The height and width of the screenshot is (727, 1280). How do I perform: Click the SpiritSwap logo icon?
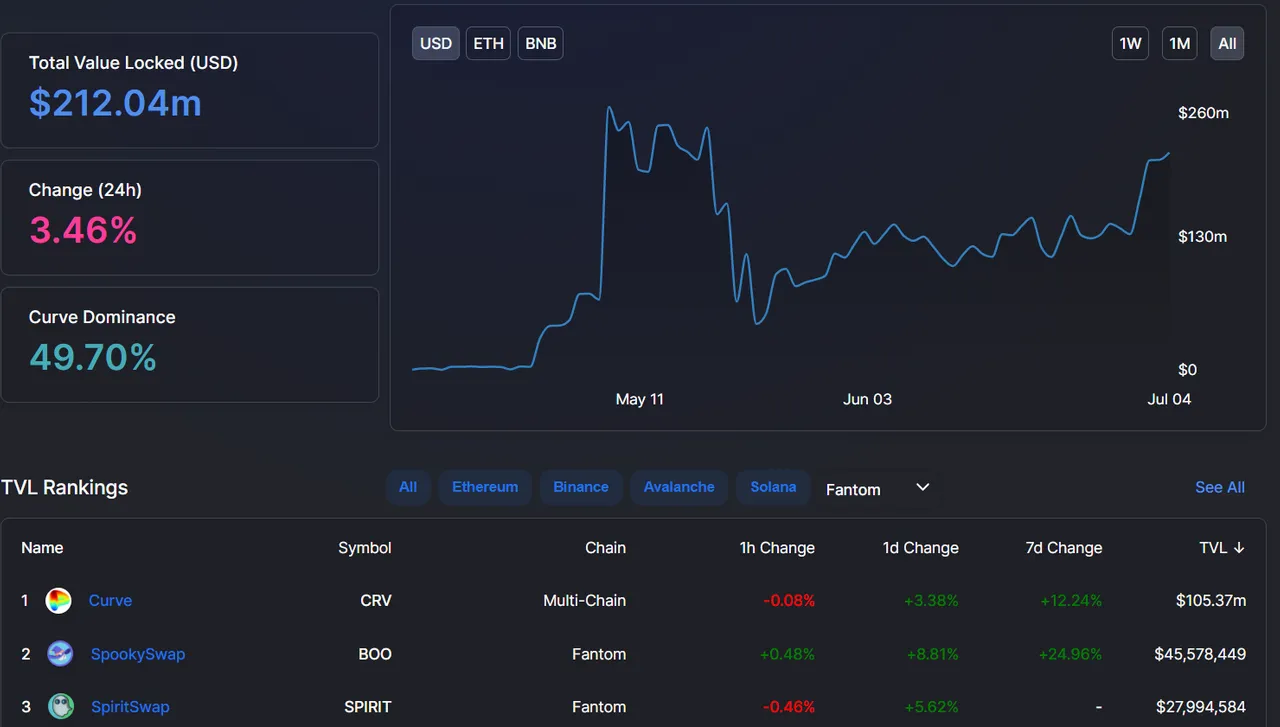coord(61,707)
